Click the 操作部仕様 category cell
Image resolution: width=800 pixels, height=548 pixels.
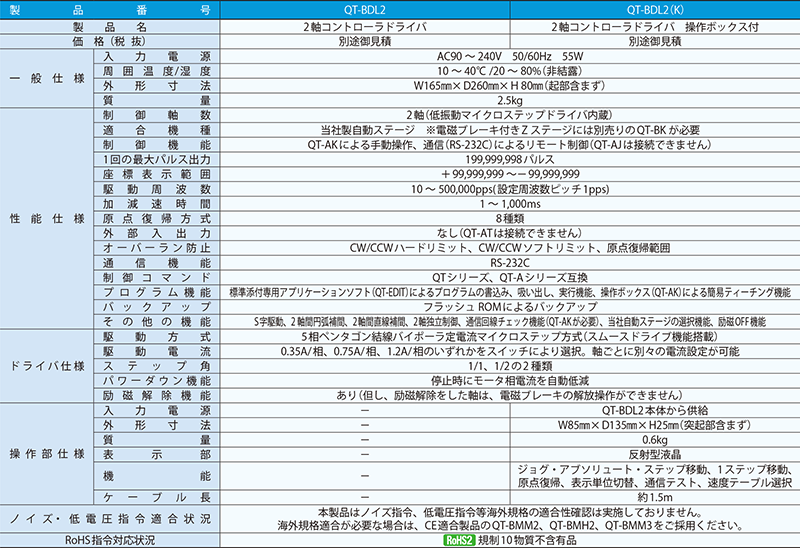click(x=46, y=454)
